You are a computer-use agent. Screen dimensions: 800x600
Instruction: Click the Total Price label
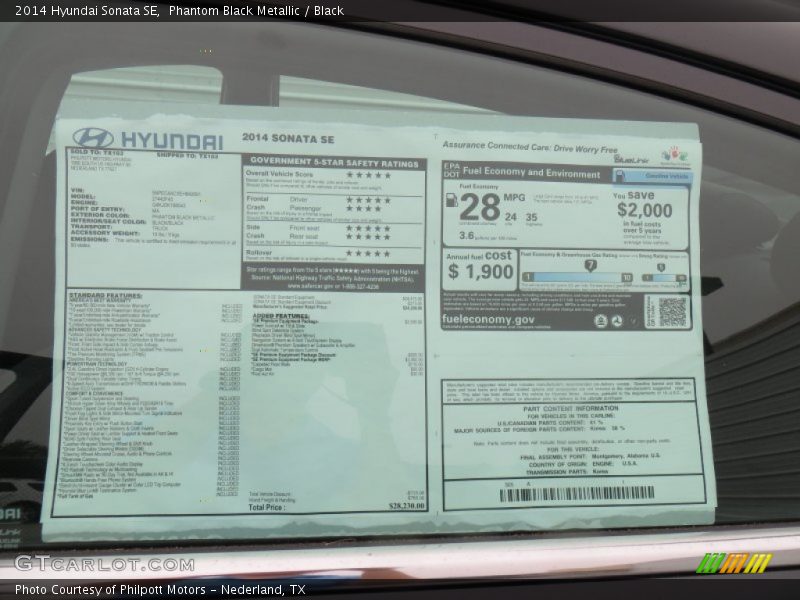[266, 508]
